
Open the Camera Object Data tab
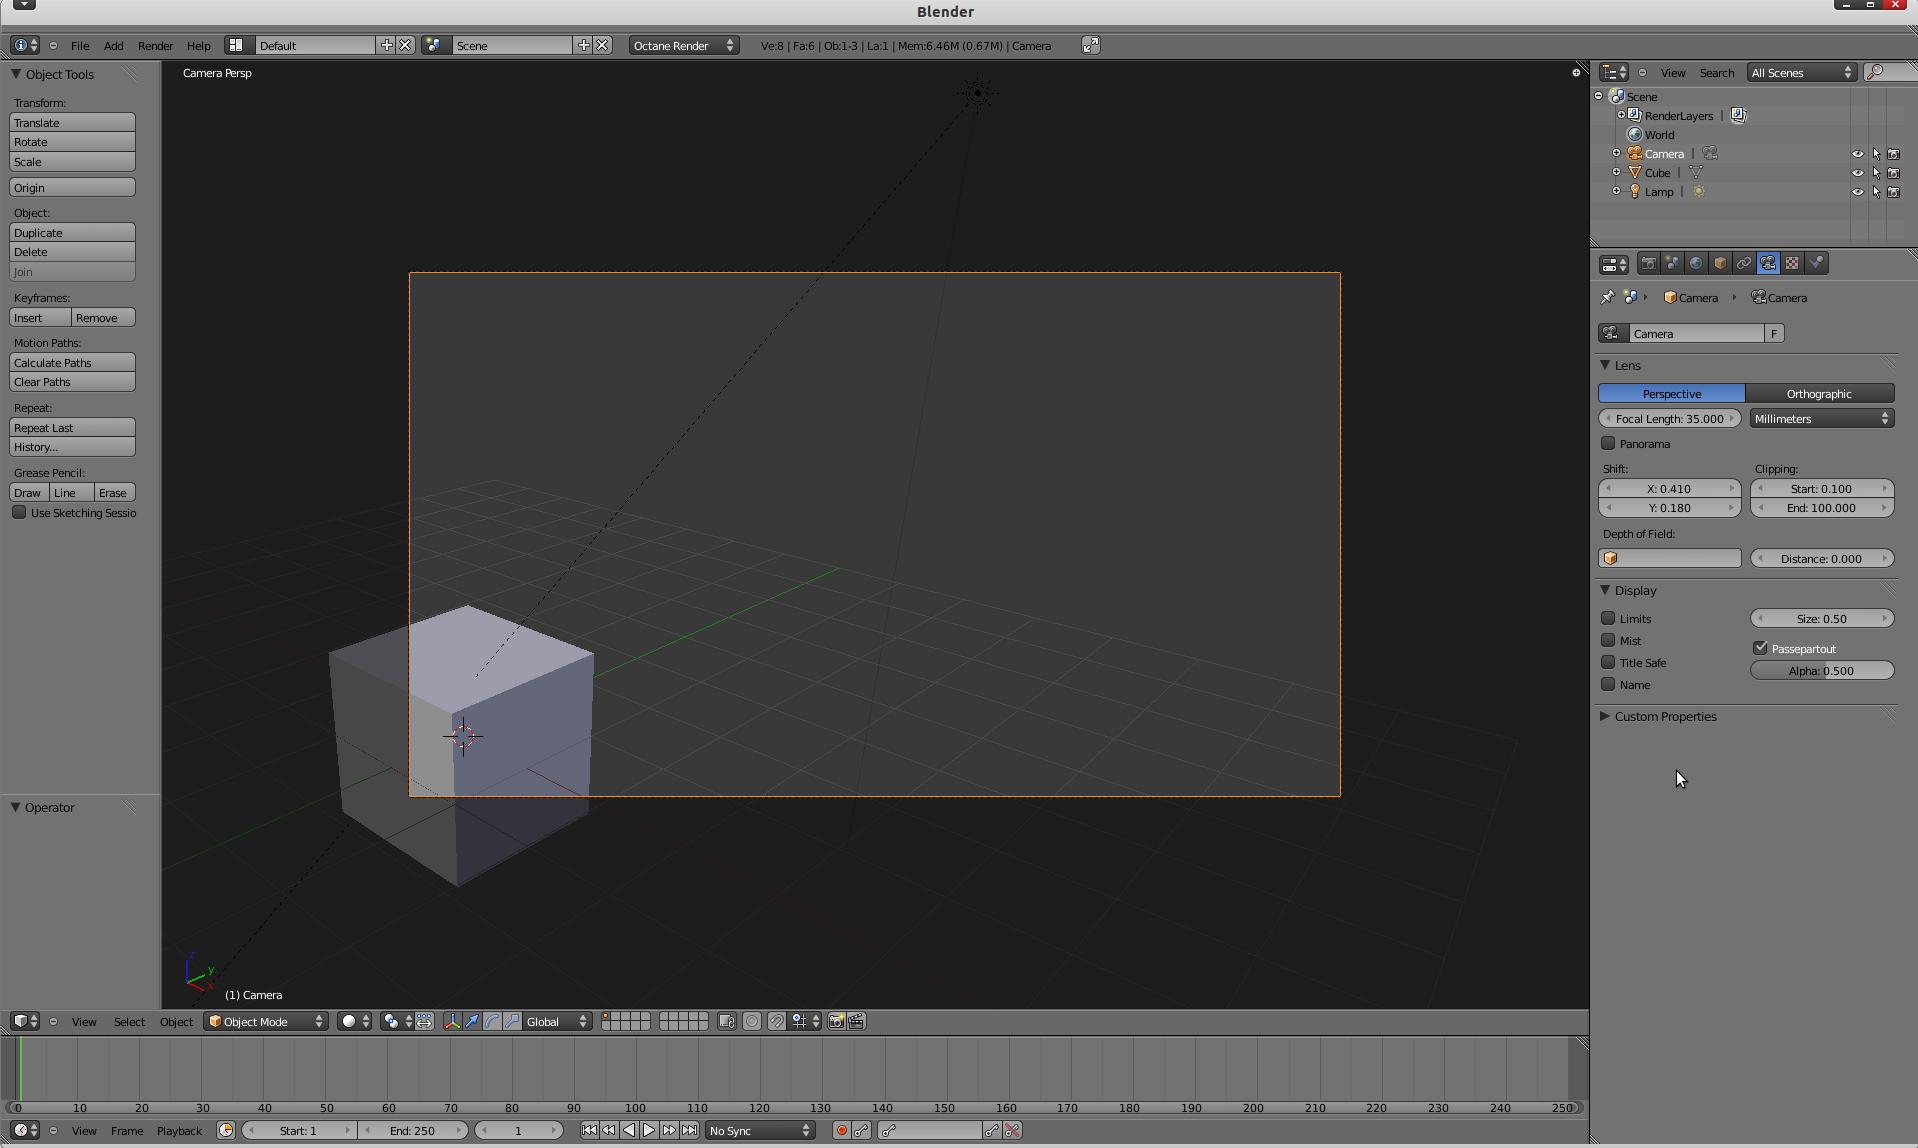coord(1768,264)
